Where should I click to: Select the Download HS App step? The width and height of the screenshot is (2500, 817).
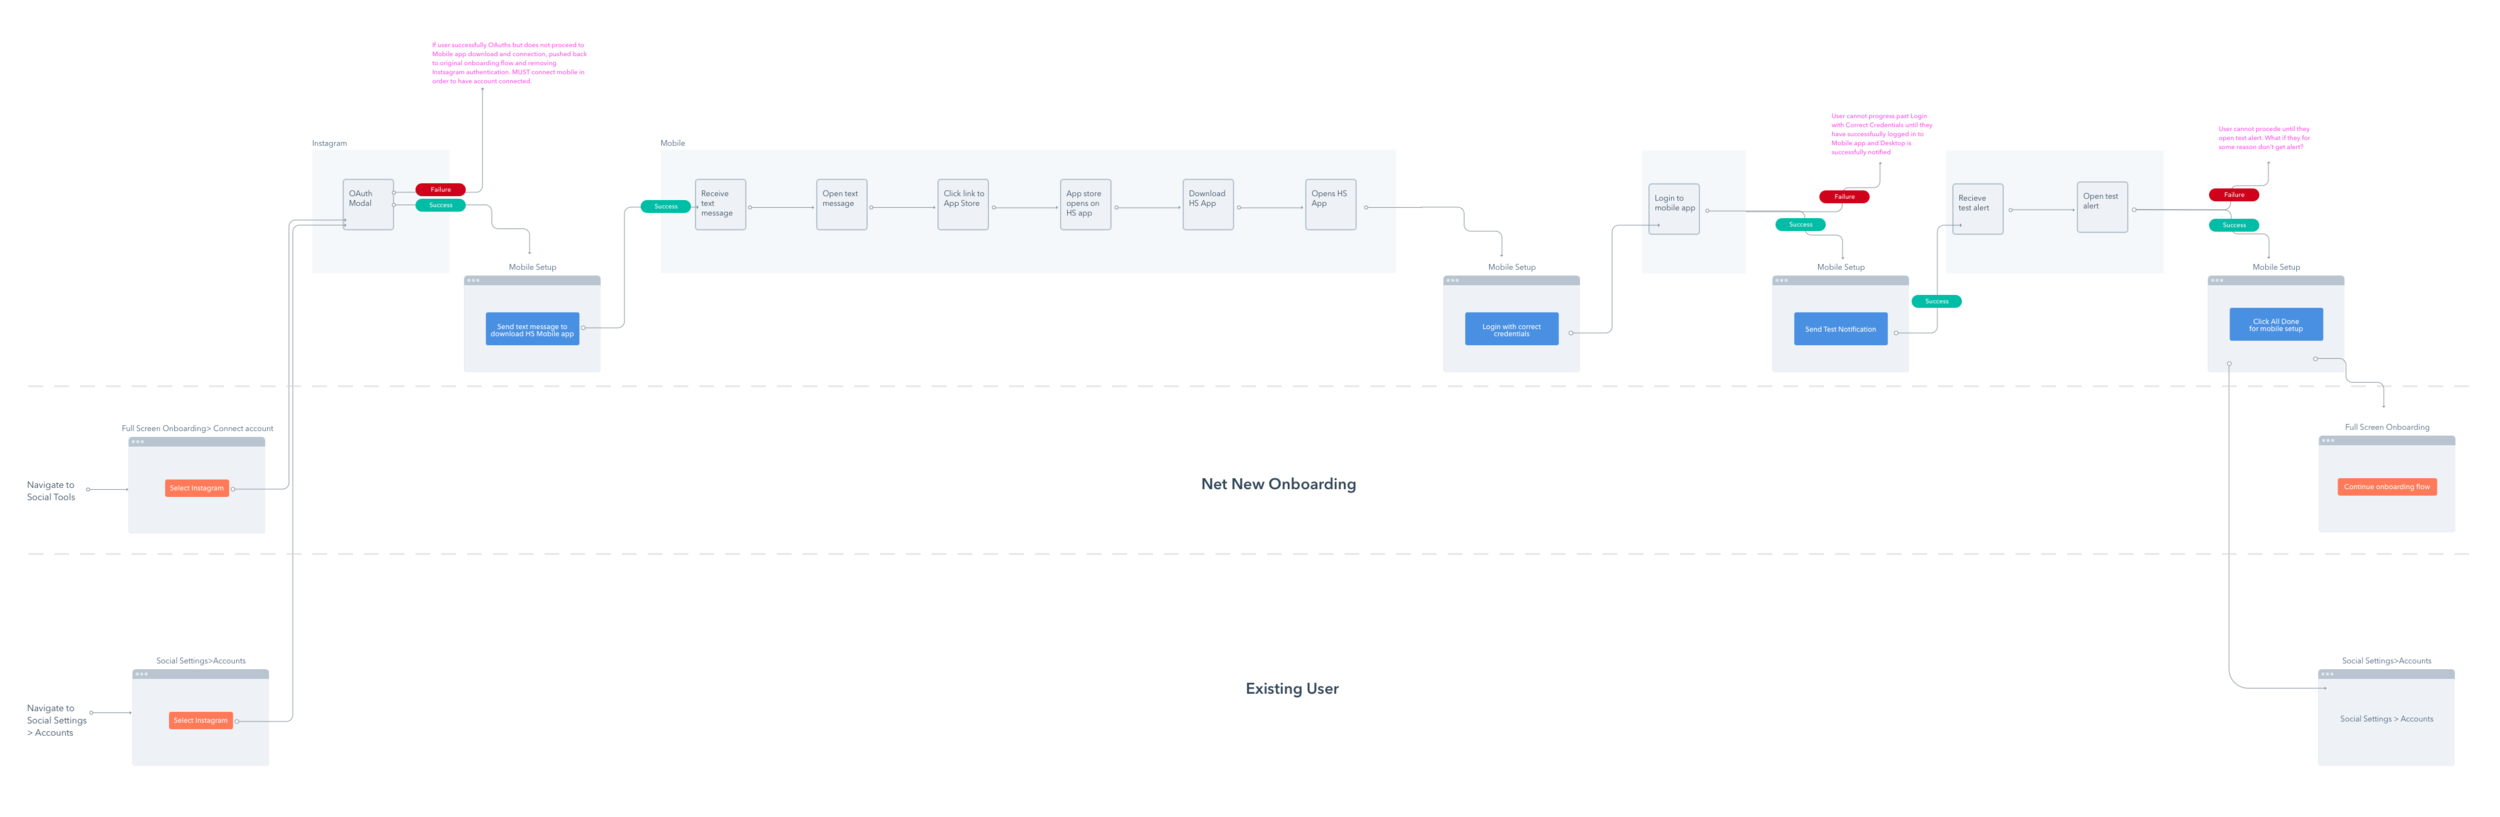click(1208, 204)
